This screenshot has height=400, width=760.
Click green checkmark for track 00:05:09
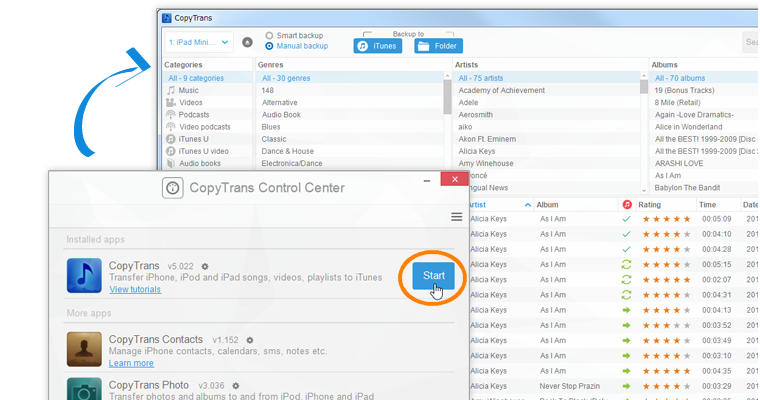(x=626, y=219)
